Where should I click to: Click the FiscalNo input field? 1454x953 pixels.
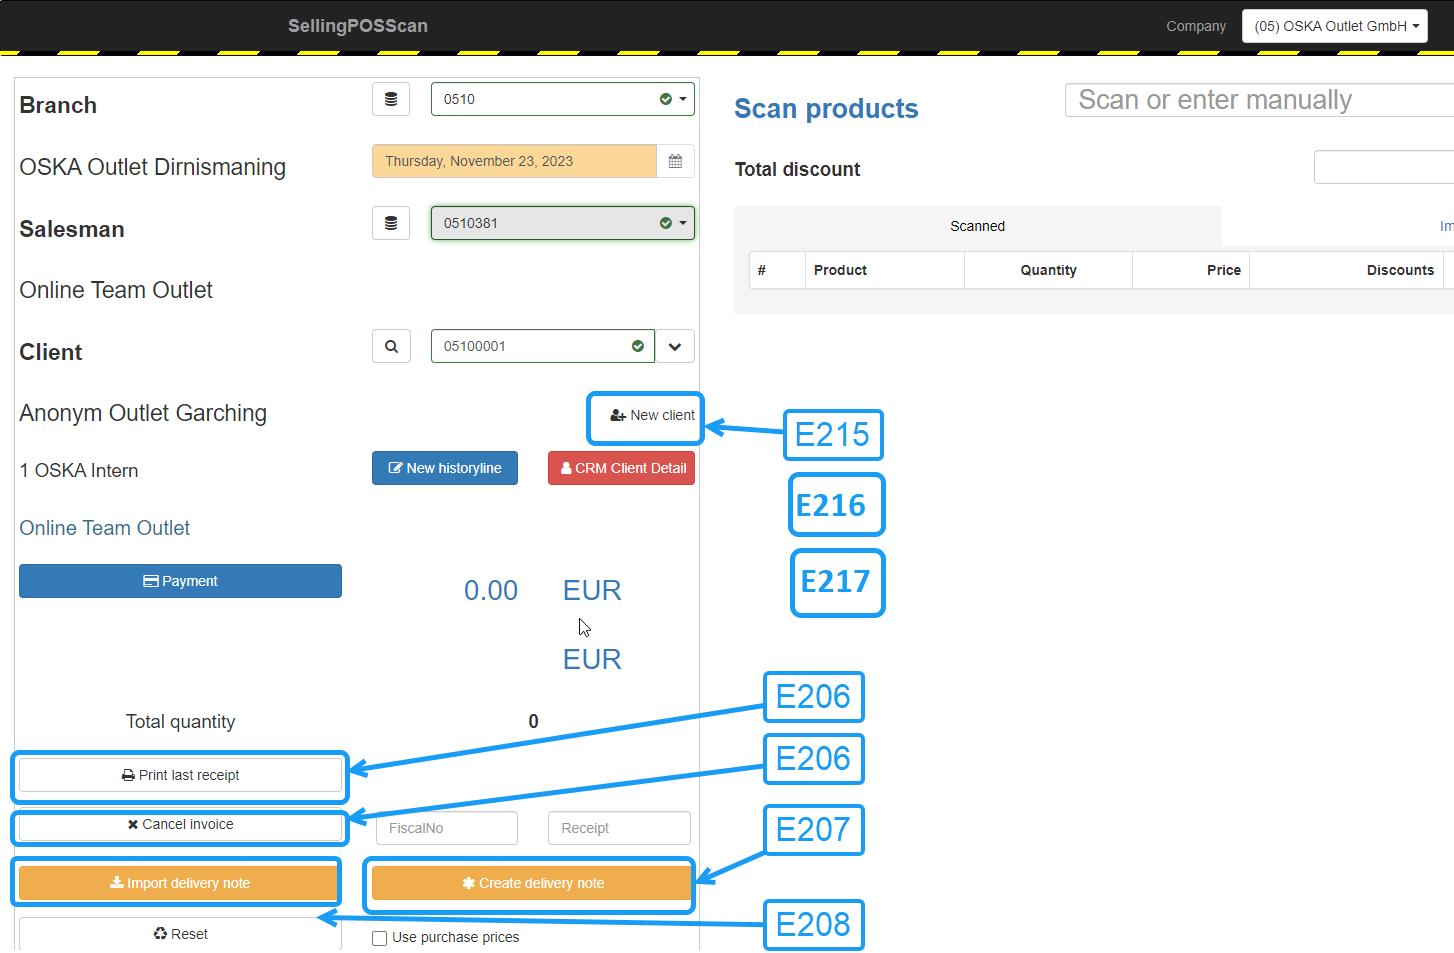pos(446,828)
